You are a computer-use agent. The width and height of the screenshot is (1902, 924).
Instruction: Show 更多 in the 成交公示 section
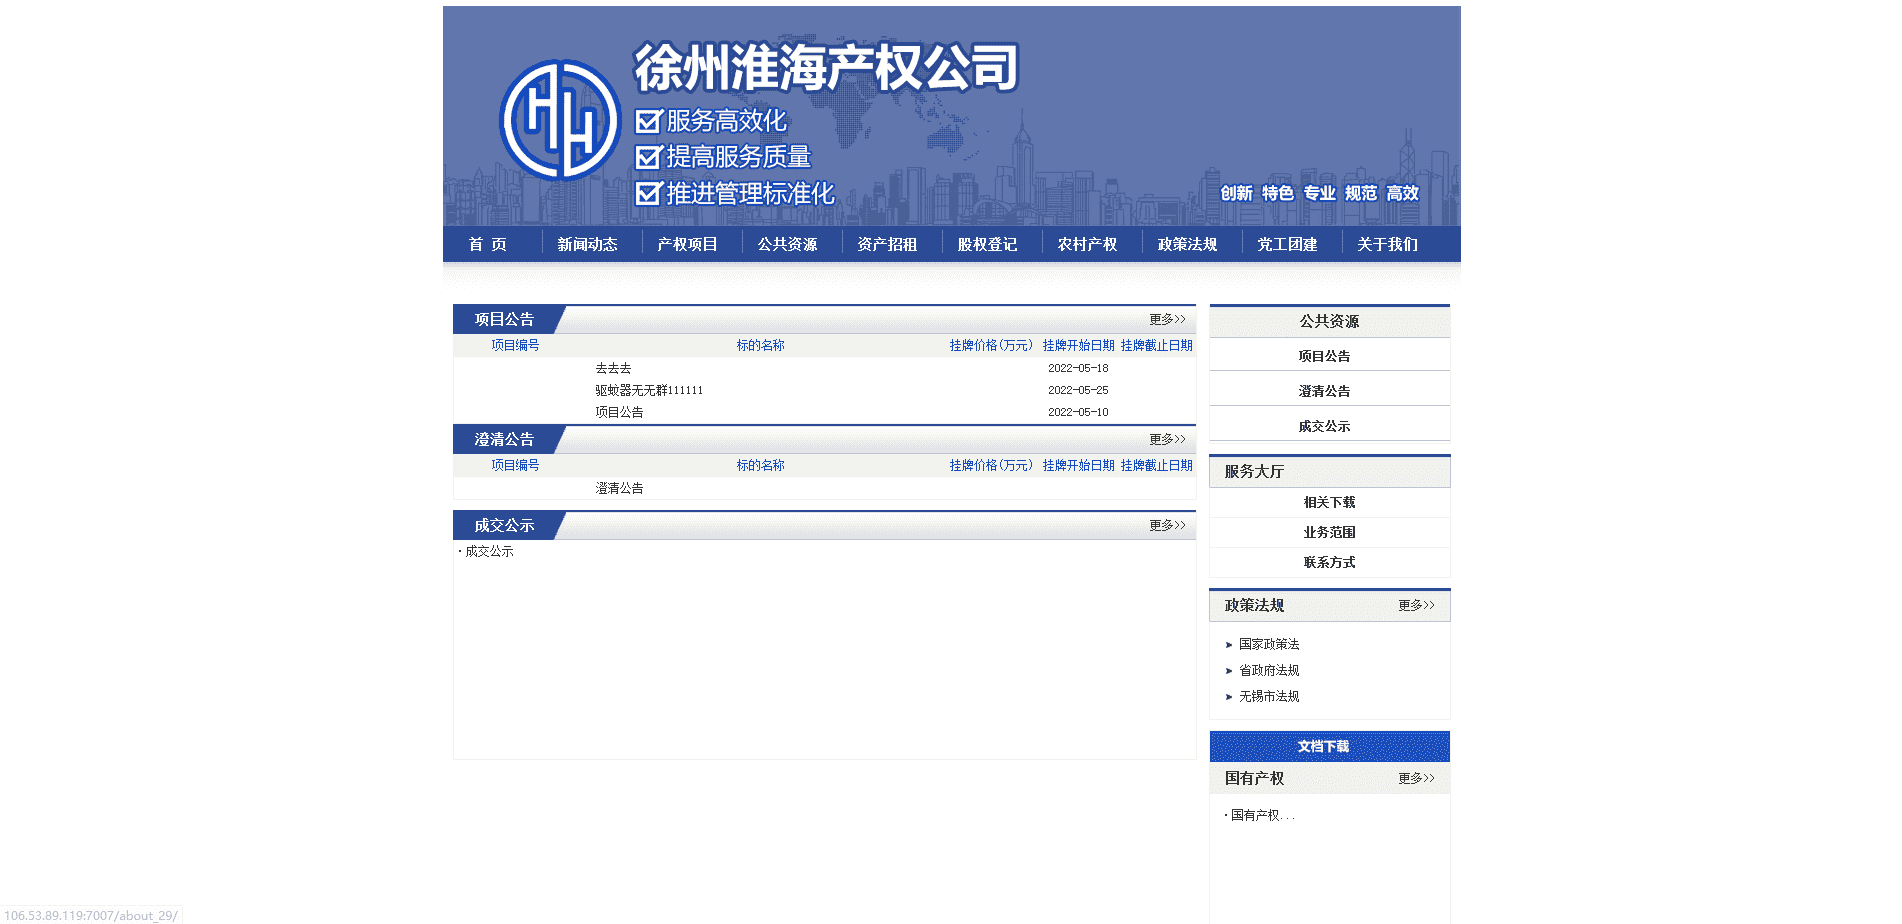tap(1166, 526)
